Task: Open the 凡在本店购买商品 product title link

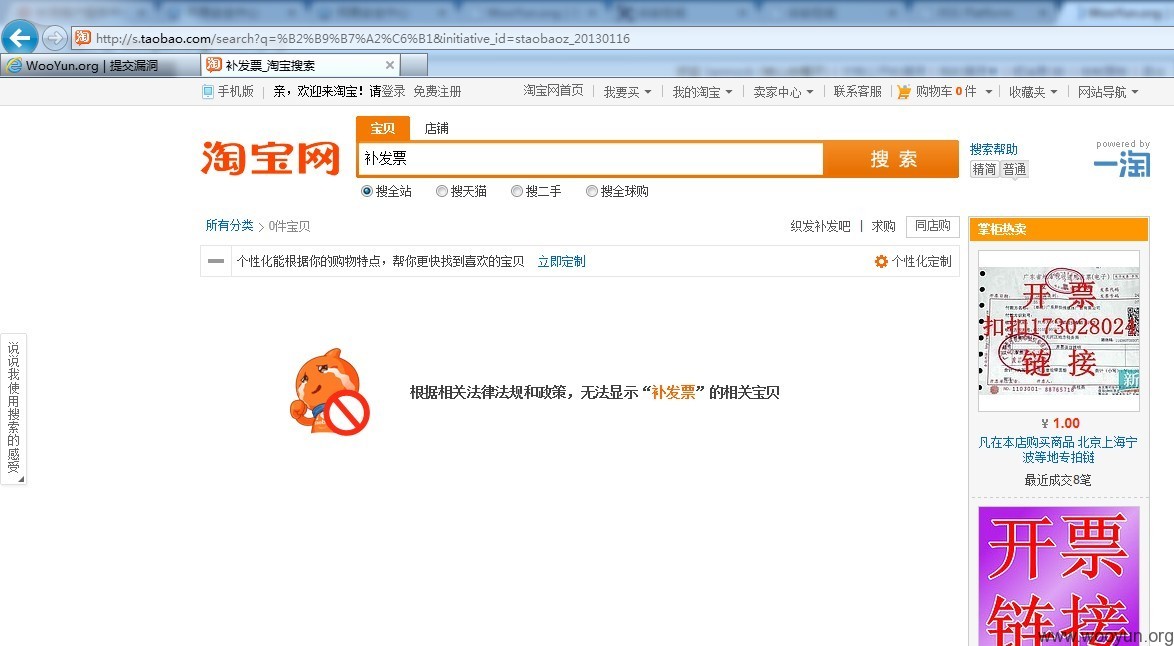Action: [1058, 450]
